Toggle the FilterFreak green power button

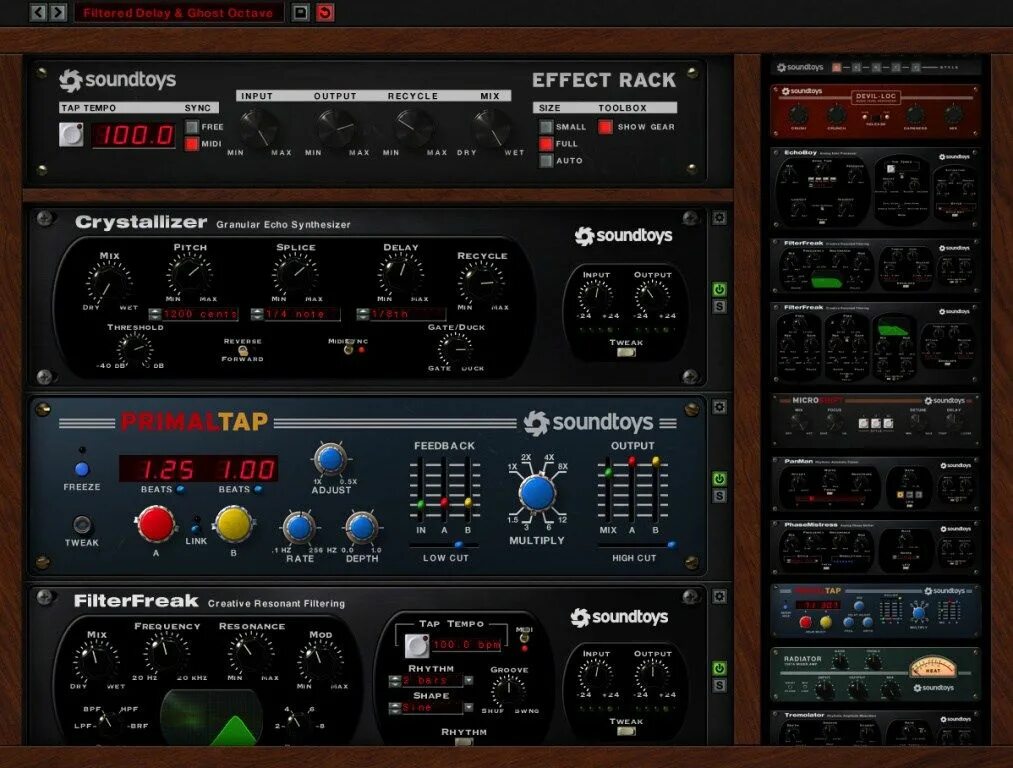(x=719, y=669)
